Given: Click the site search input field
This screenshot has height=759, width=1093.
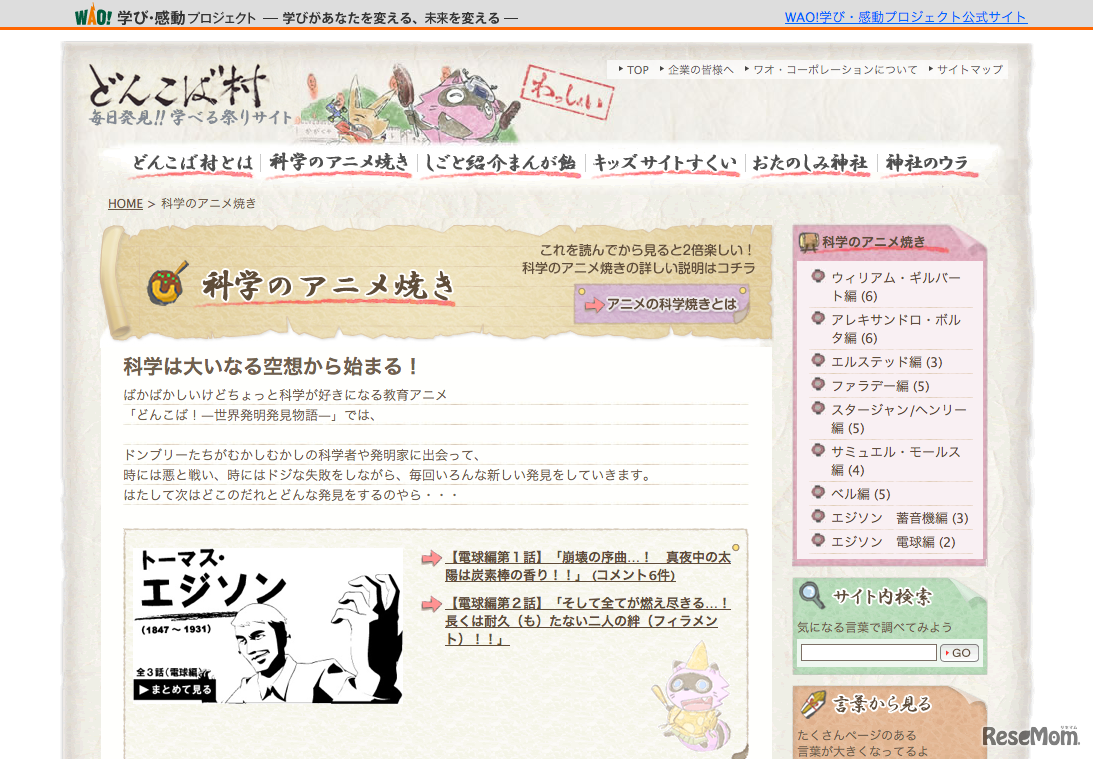Looking at the screenshot, I should [x=867, y=652].
